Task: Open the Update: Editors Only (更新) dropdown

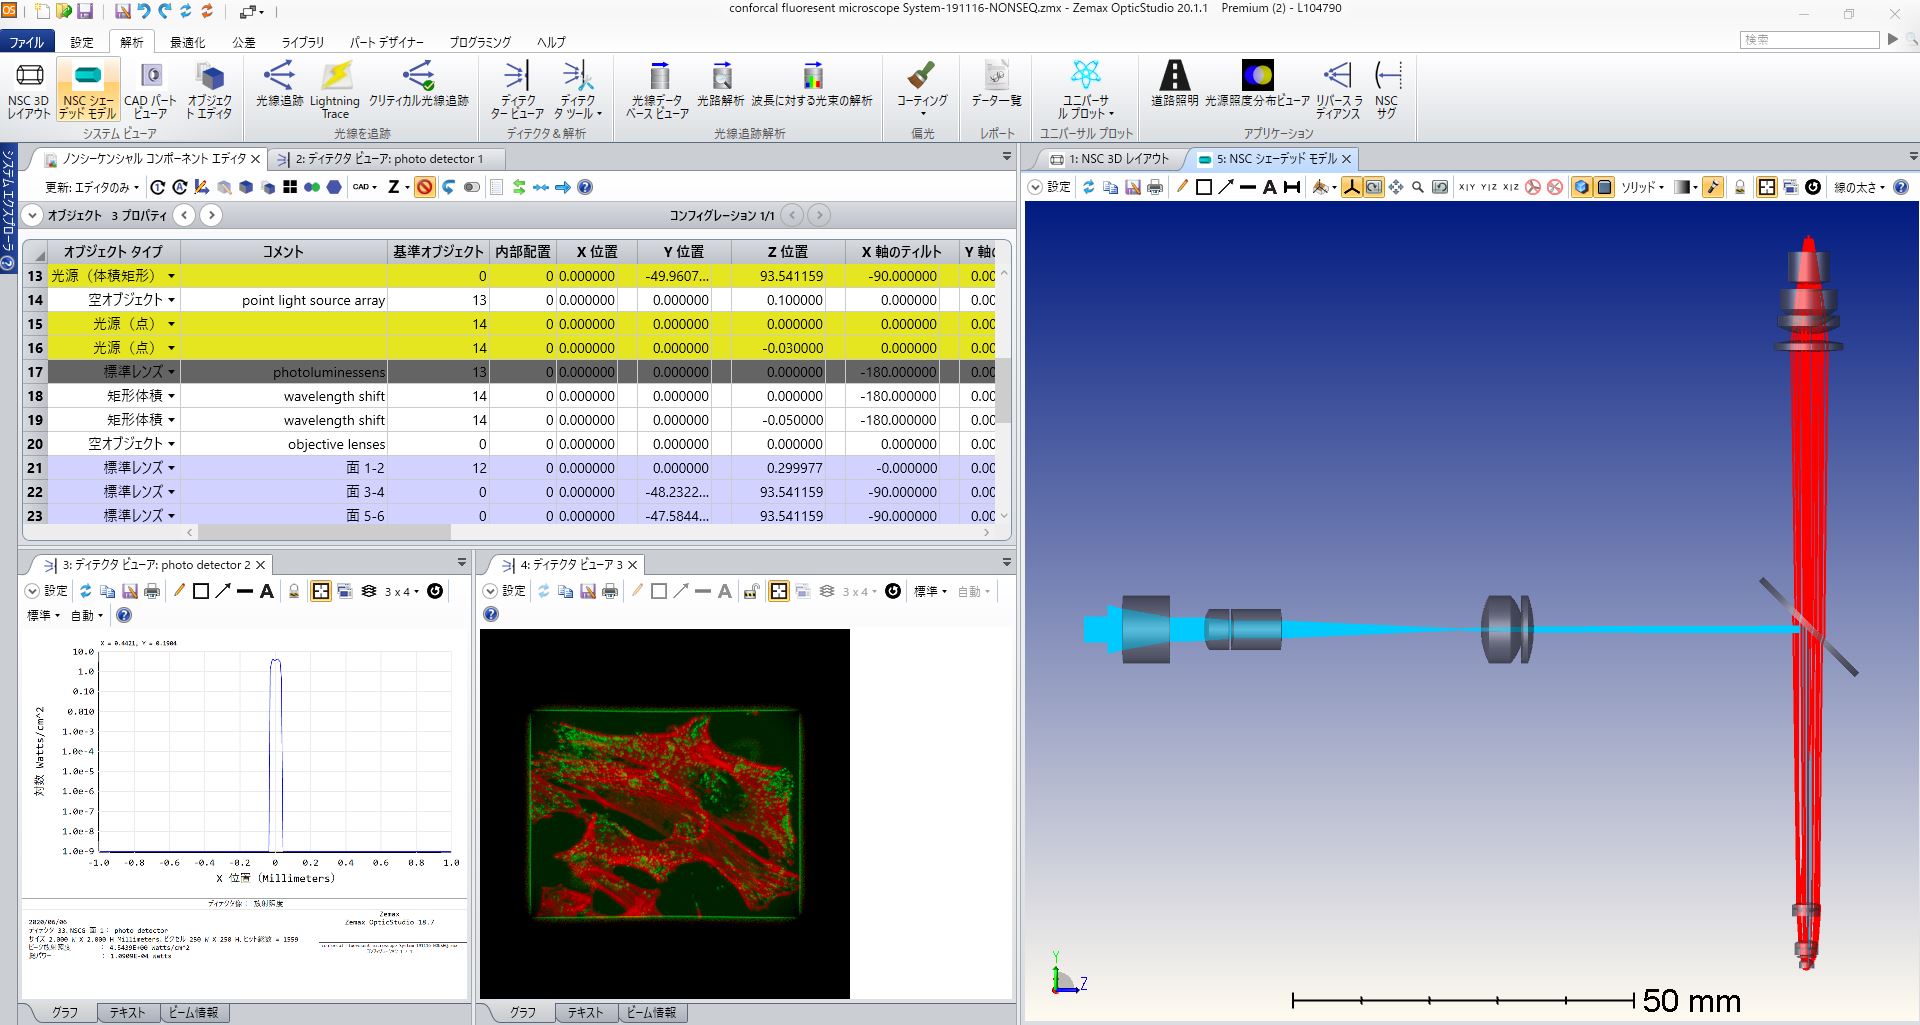Action: pyautogui.click(x=92, y=187)
